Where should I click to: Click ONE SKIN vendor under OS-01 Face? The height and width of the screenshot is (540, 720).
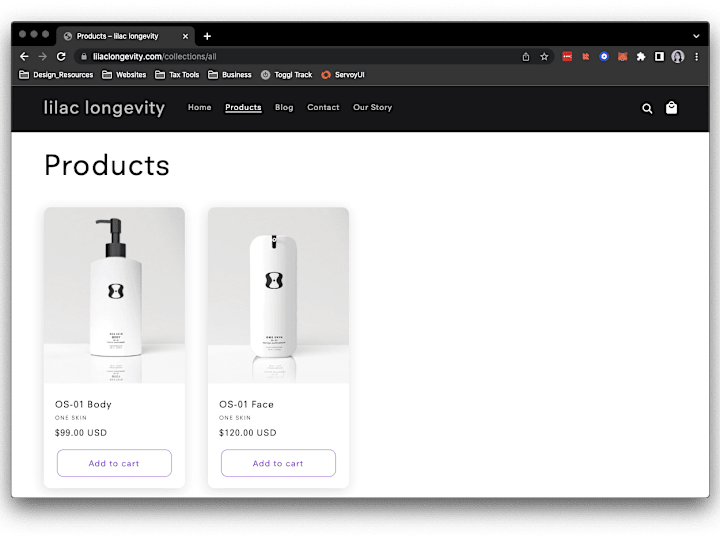coord(235,418)
